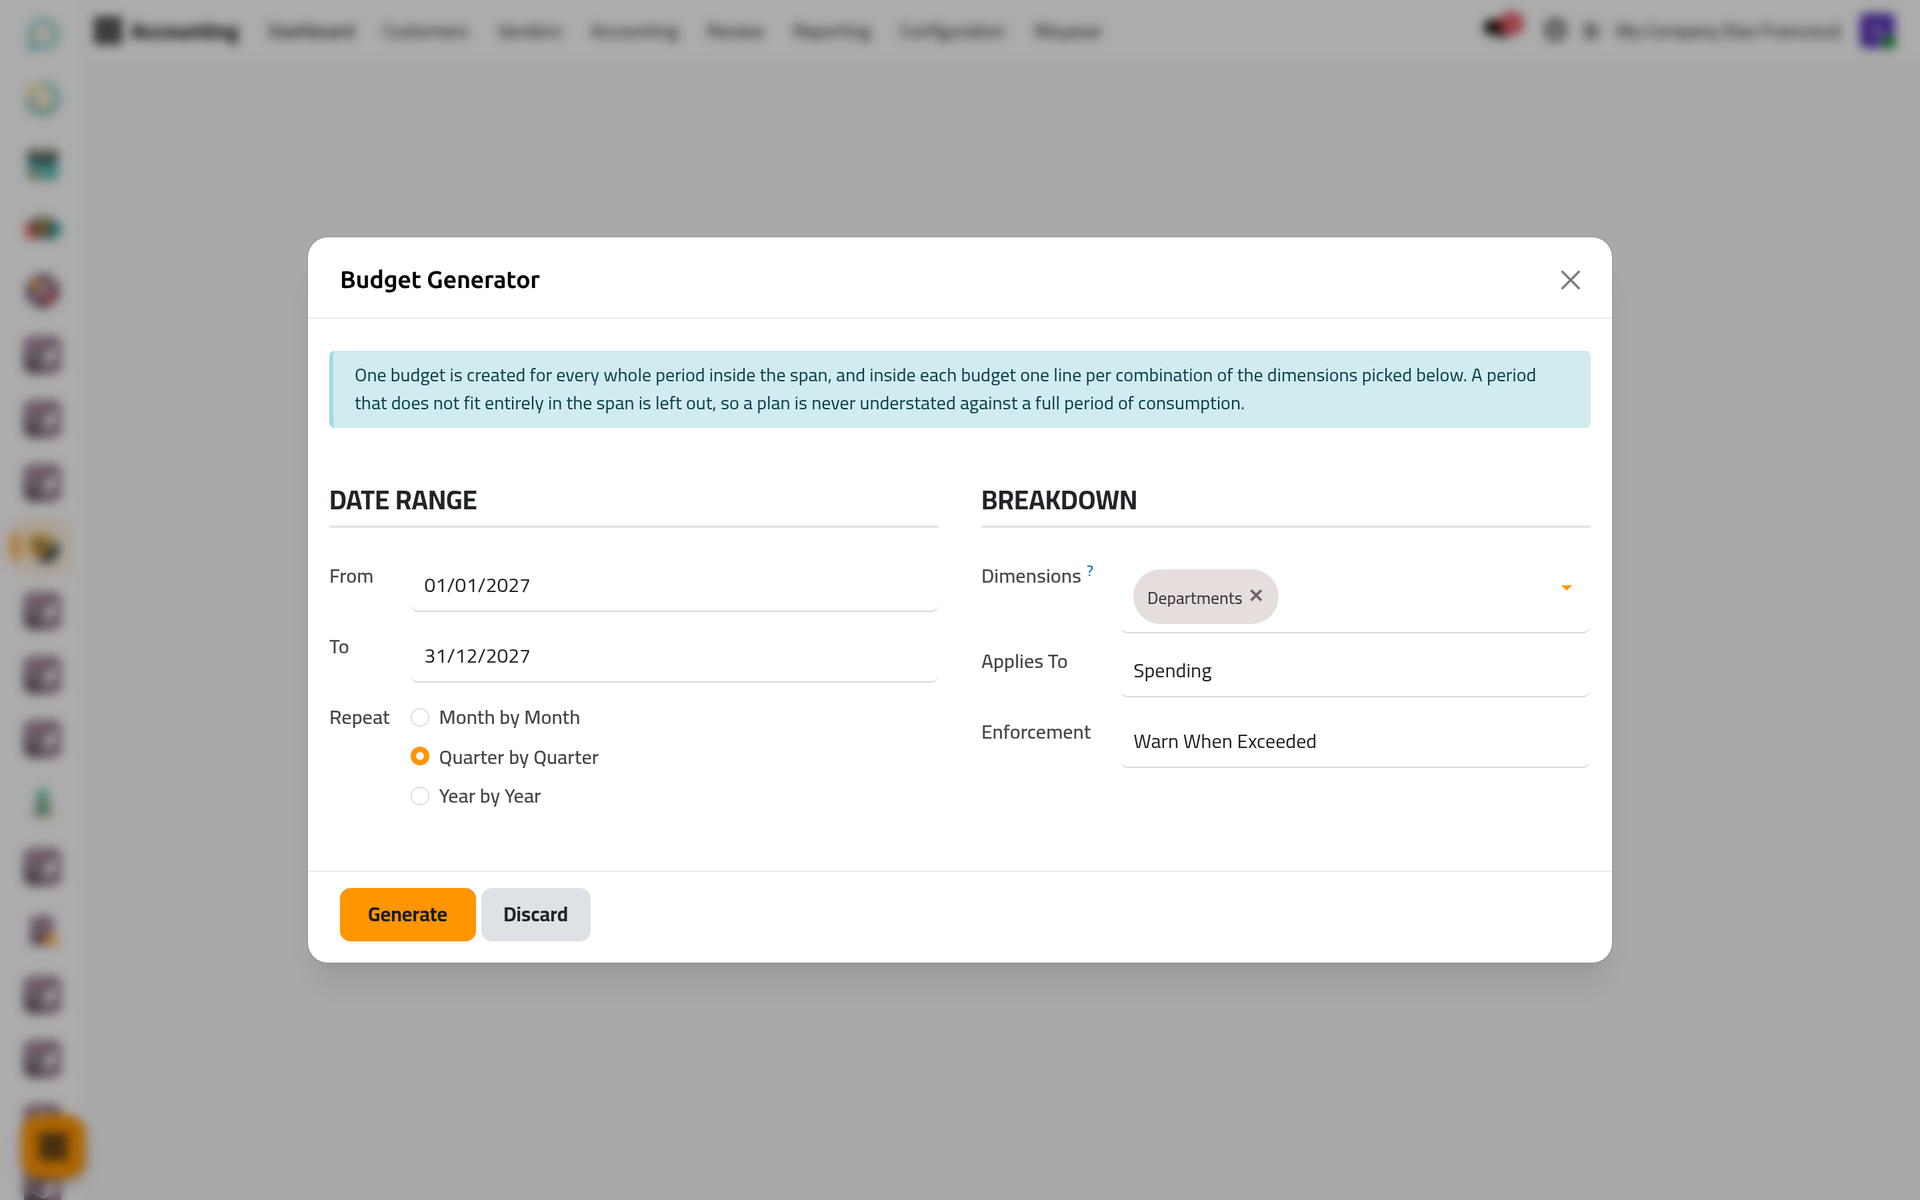Click the DATE RANGE heading

403,500
